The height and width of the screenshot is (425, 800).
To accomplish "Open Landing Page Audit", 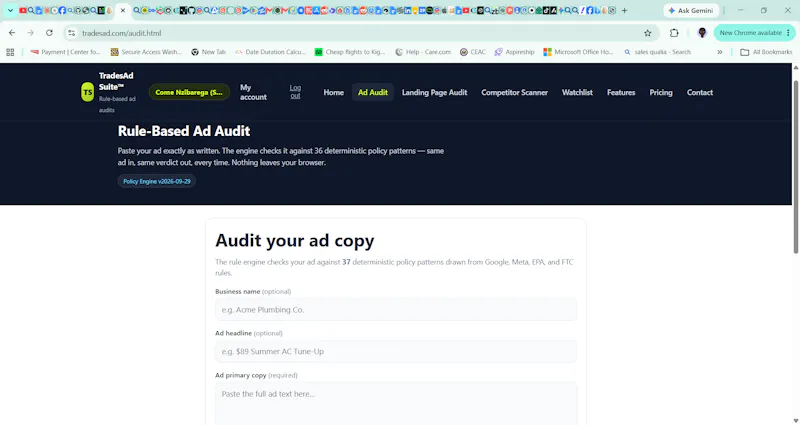I will point(435,92).
